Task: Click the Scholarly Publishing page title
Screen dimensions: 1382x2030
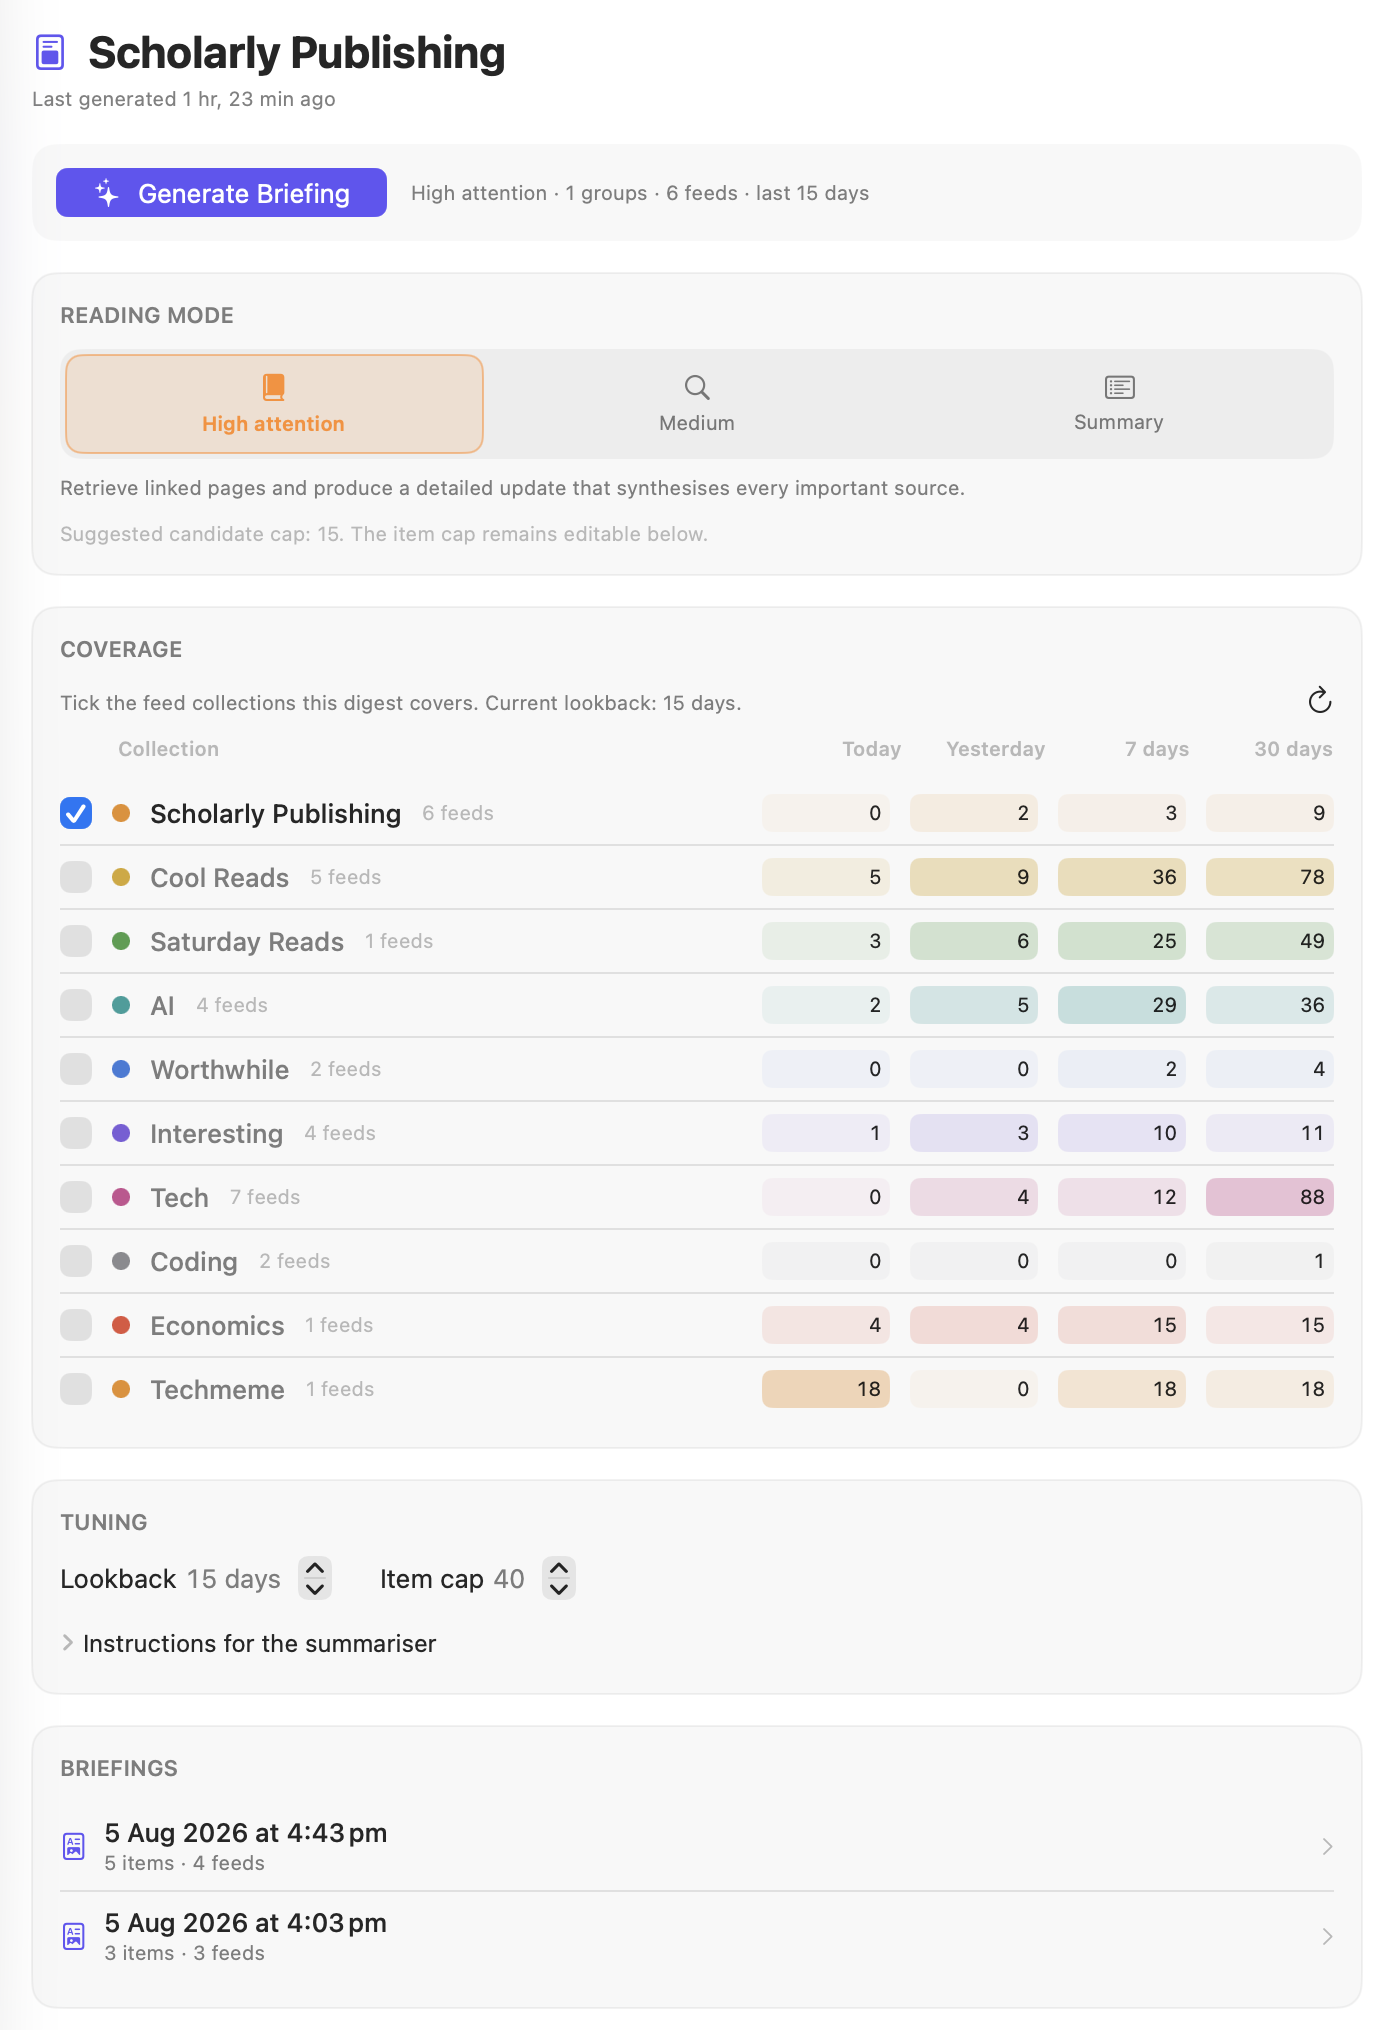Action: click(297, 53)
